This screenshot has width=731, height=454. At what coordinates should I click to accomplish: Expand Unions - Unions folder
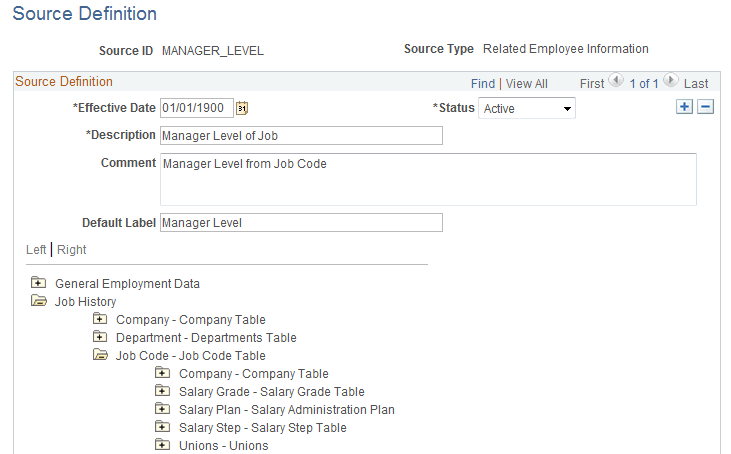pos(162,444)
